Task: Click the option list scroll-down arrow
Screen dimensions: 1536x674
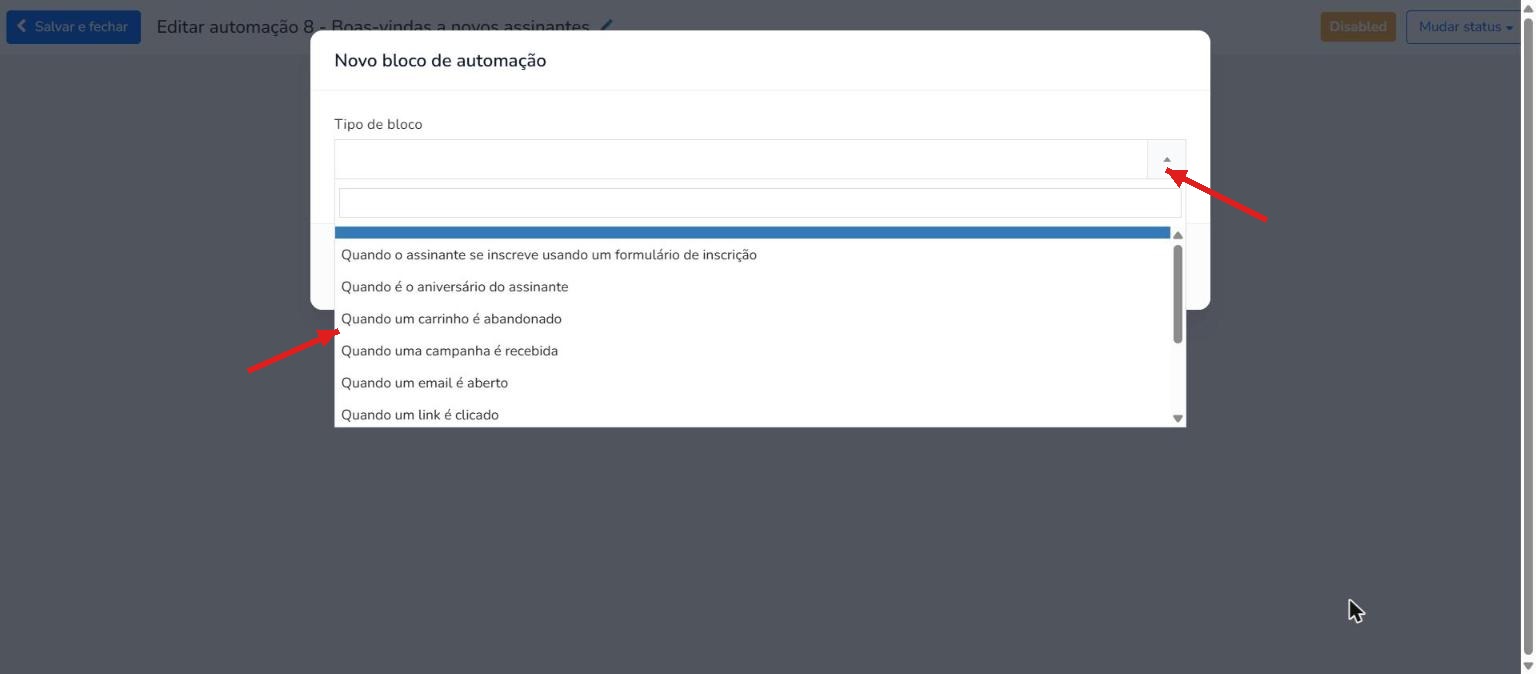Action: [1178, 419]
